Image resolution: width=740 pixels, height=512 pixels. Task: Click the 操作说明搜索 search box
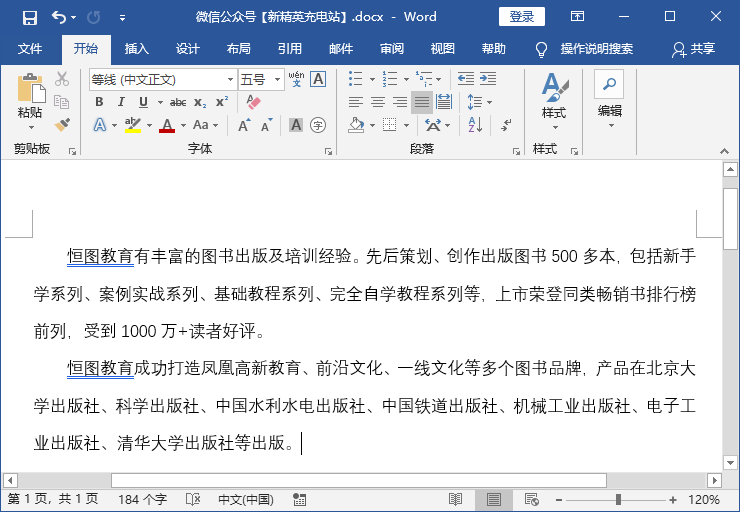tap(597, 49)
